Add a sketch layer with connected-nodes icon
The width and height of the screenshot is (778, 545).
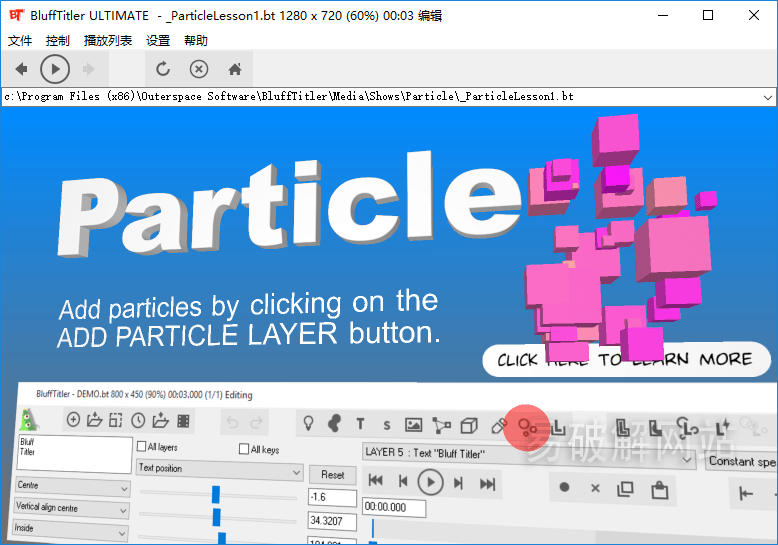(x=441, y=425)
